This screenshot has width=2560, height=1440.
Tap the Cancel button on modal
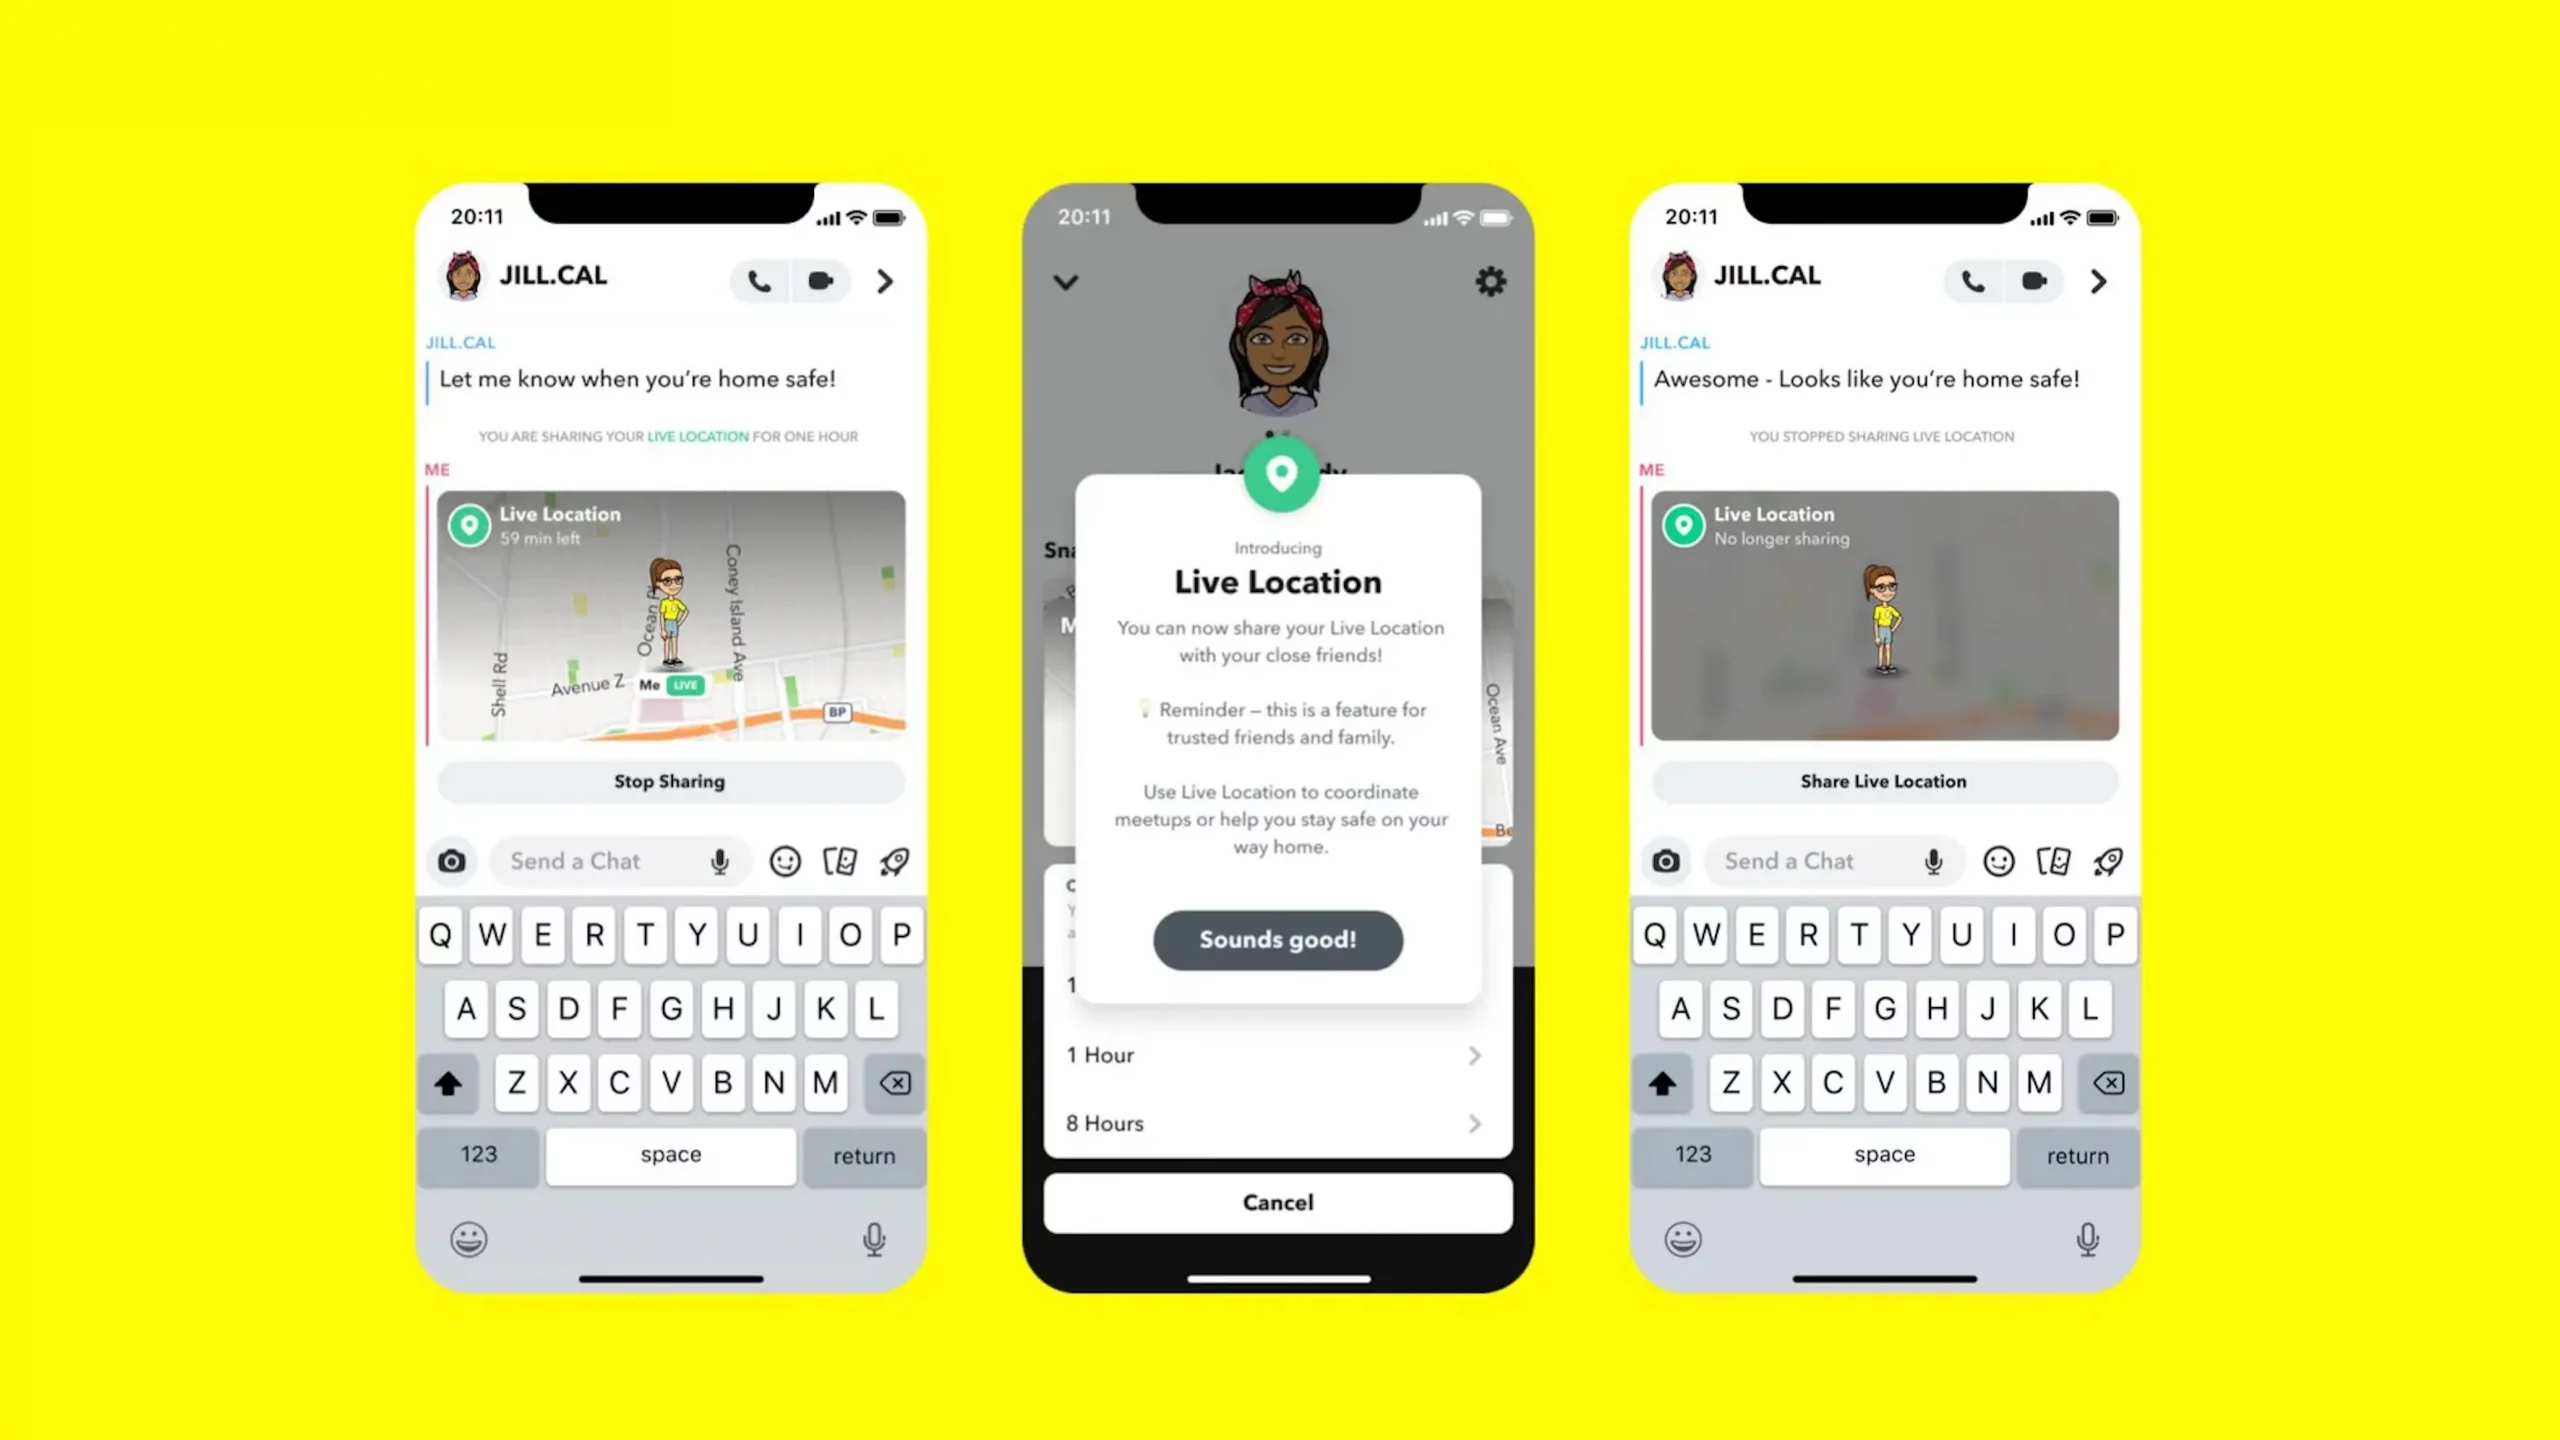click(x=1278, y=1203)
